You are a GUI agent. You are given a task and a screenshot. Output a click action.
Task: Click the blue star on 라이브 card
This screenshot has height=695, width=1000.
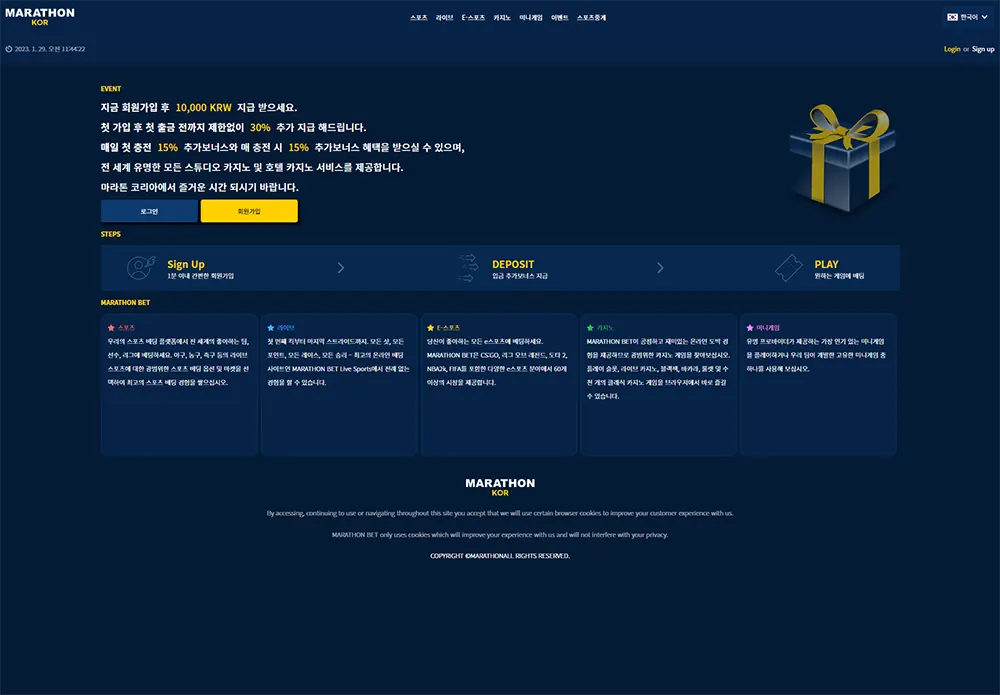[270, 328]
